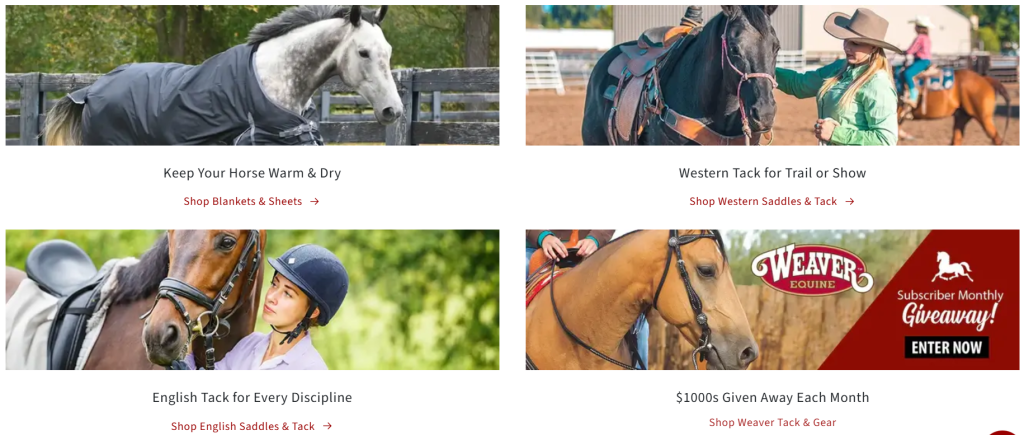Screen dimensions: 1024x435
Task: Open the gray blanketed horse image
Action: point(253,75)
